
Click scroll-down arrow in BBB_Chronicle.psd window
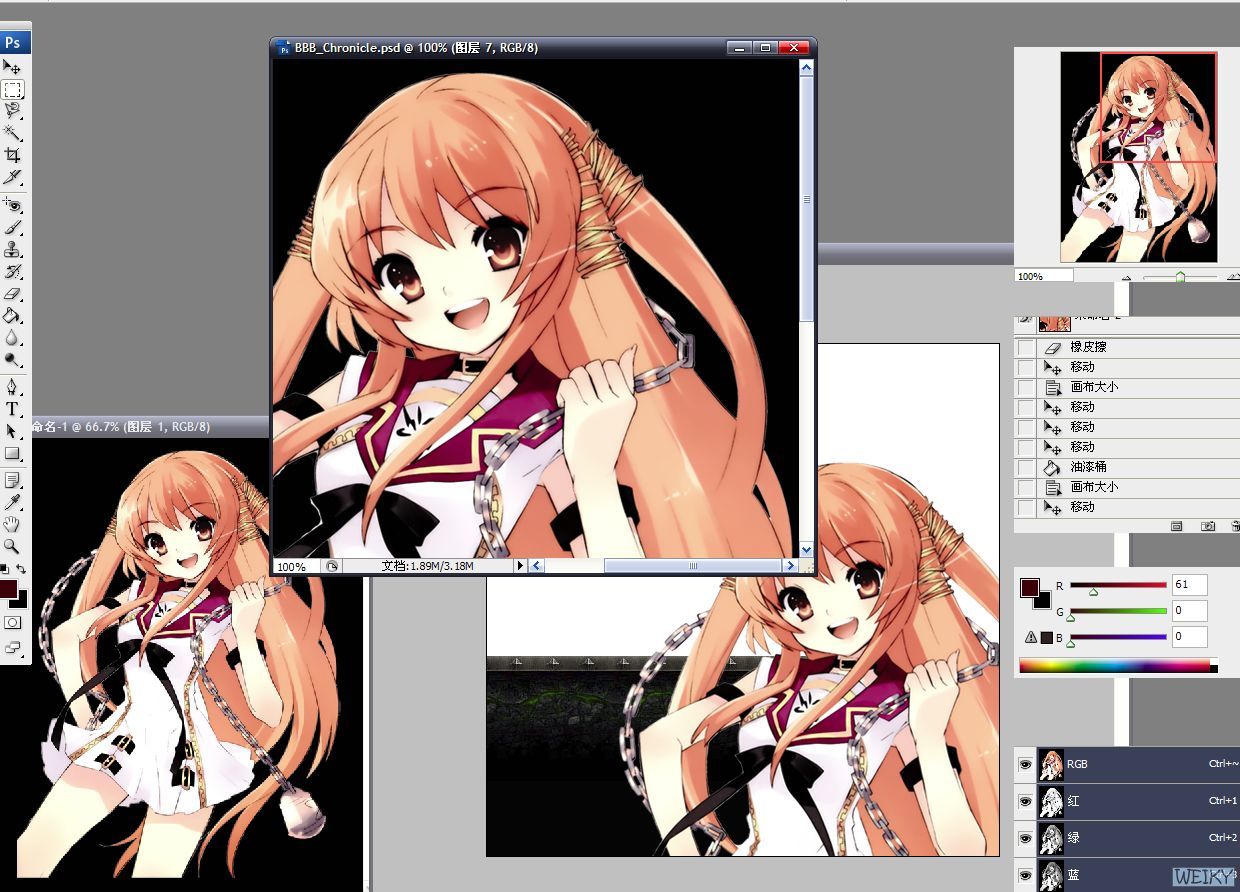pyautogui.click(x=807, y=549)
